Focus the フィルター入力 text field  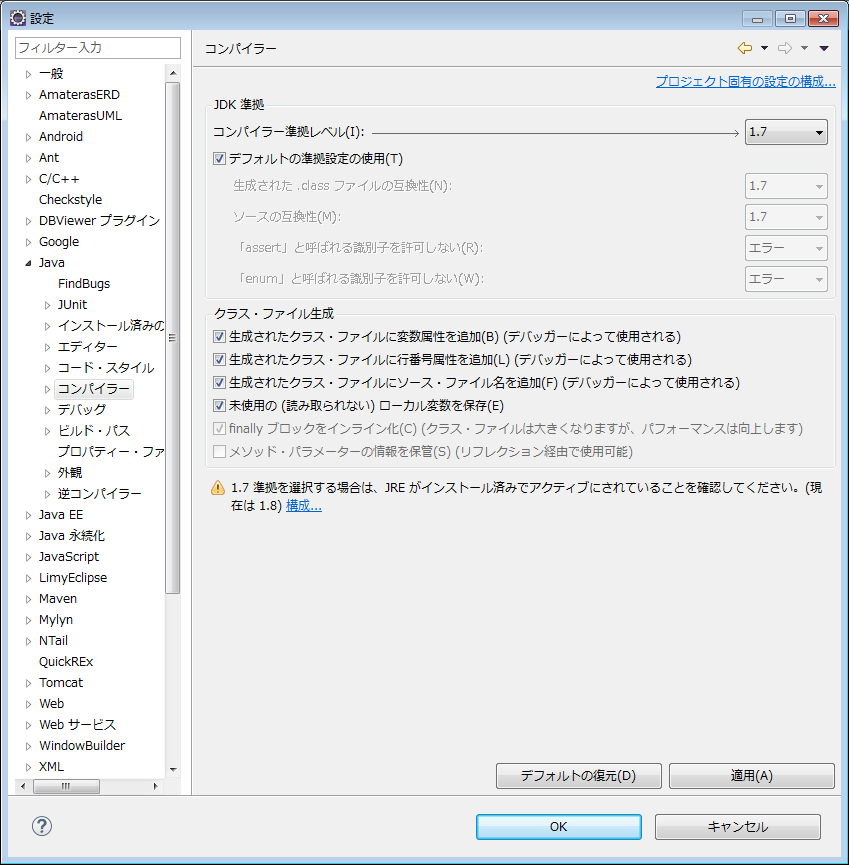98,47
